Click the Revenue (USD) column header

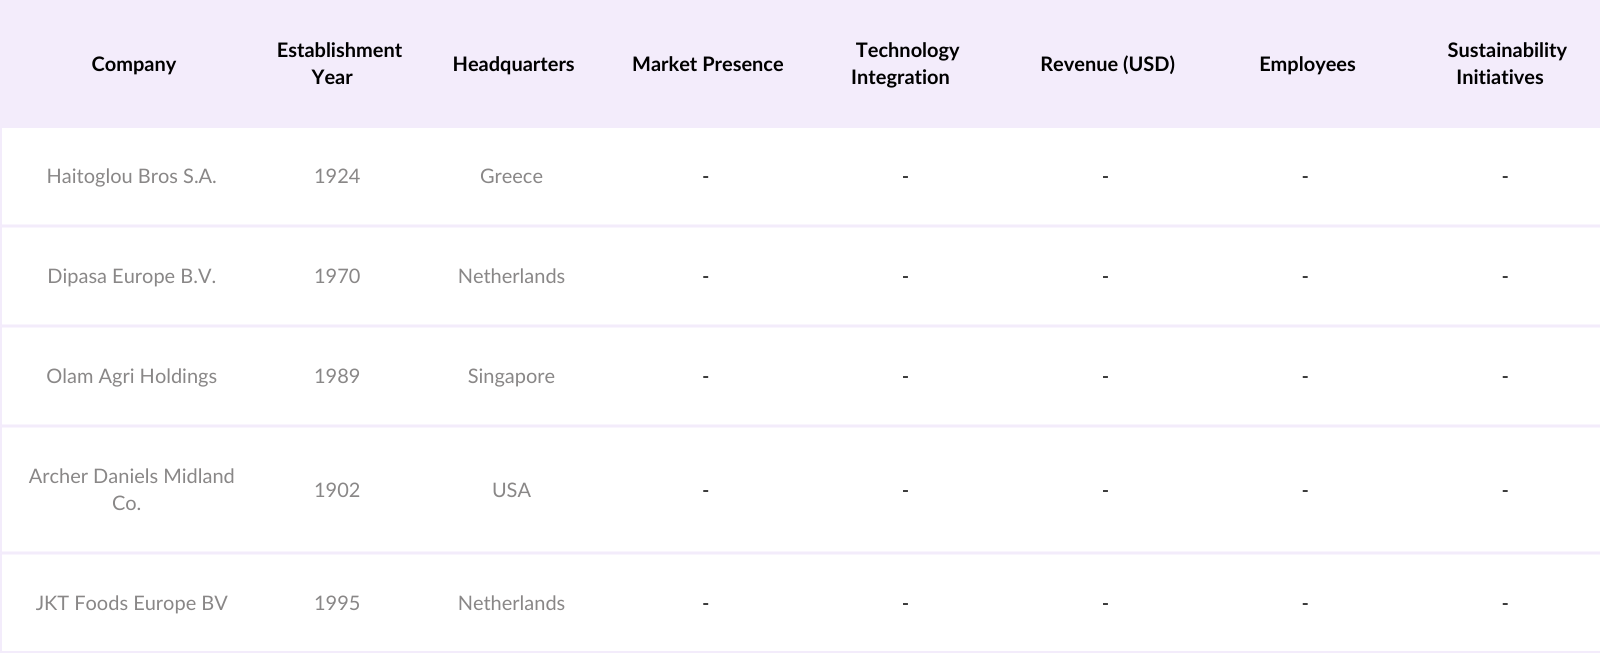[x=1107, y=64]
